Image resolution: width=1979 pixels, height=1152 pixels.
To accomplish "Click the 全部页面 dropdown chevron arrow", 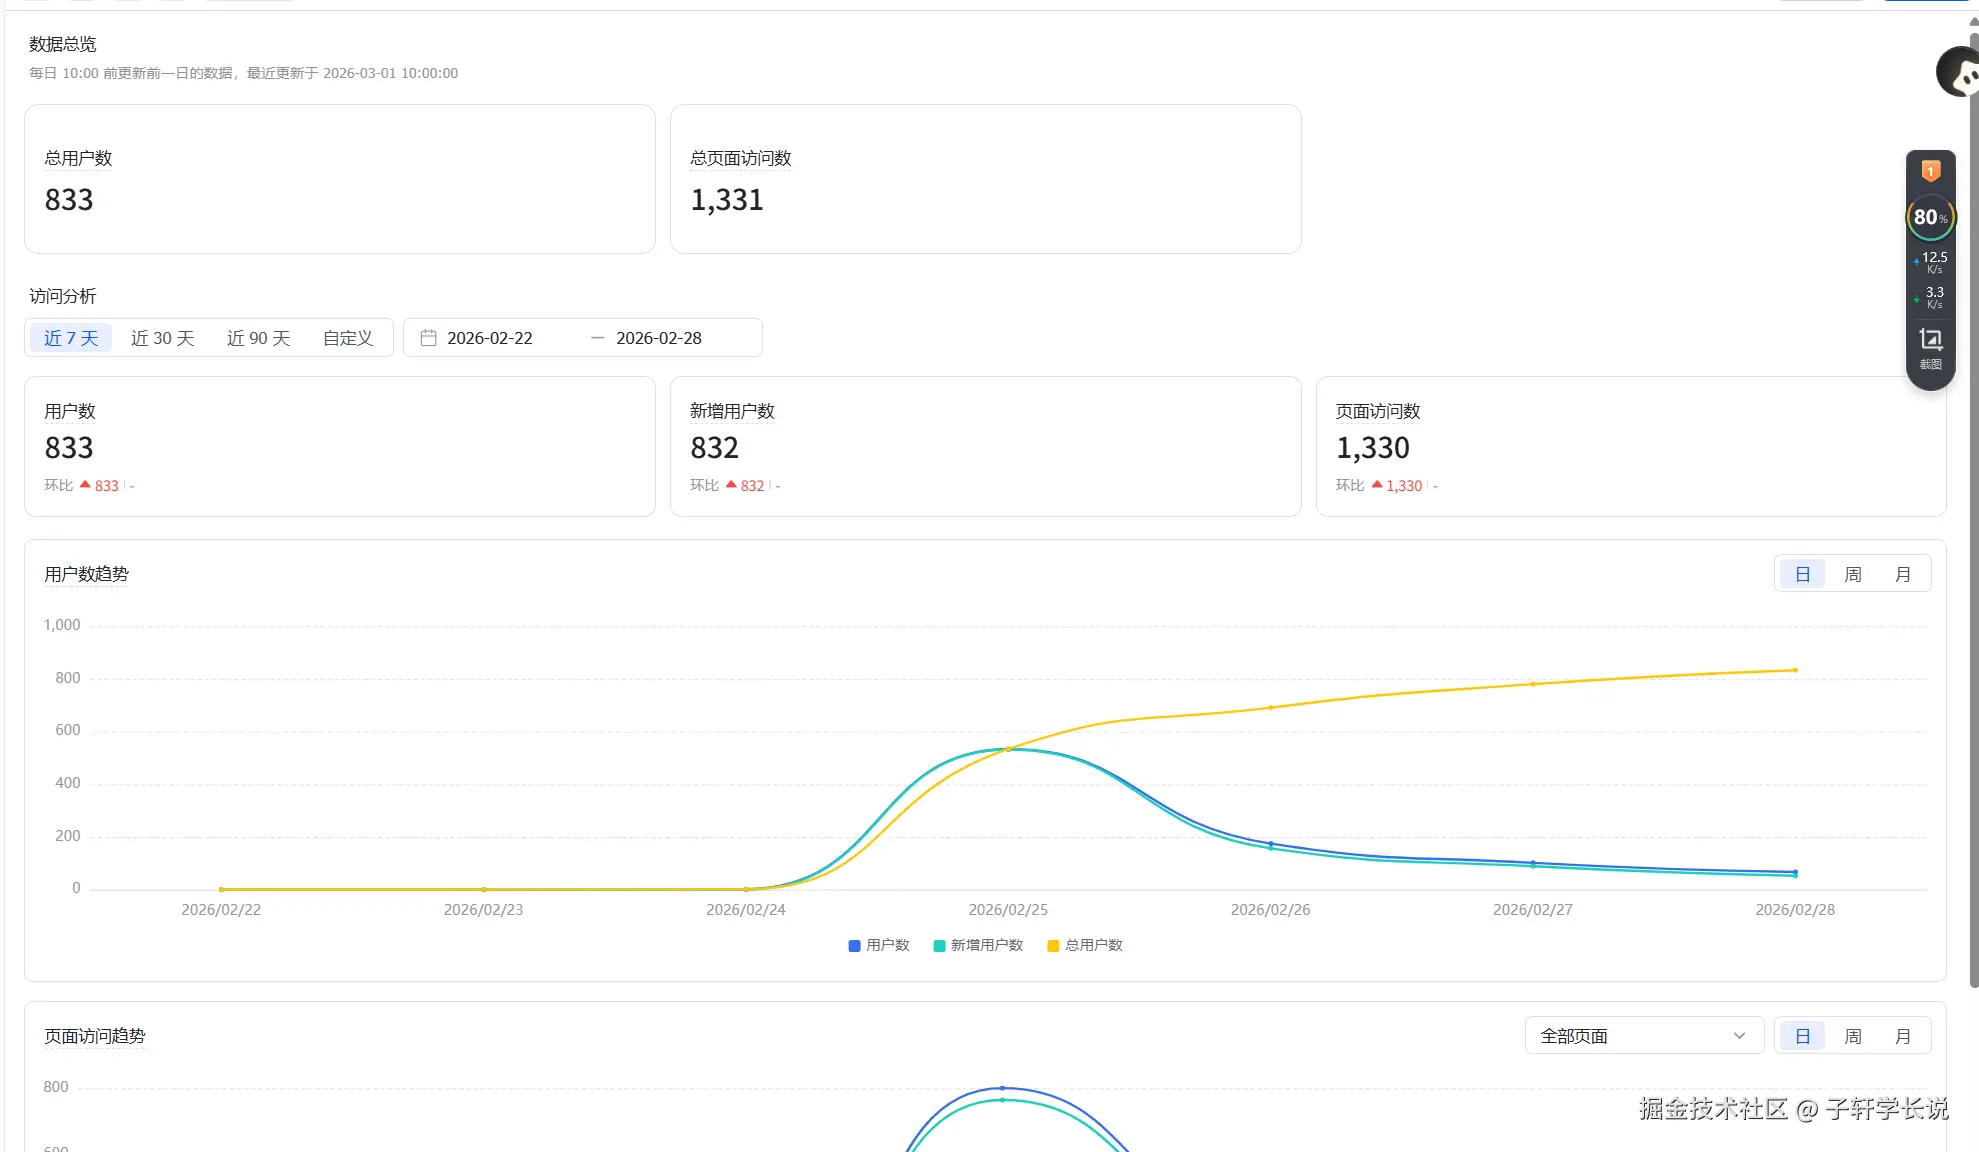I will (x=1739, y=1036).
